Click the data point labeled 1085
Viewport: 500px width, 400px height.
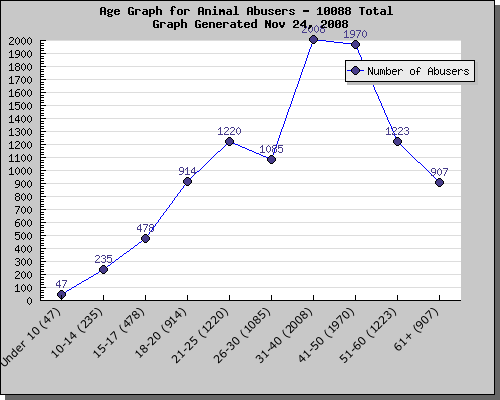point(271,160)
